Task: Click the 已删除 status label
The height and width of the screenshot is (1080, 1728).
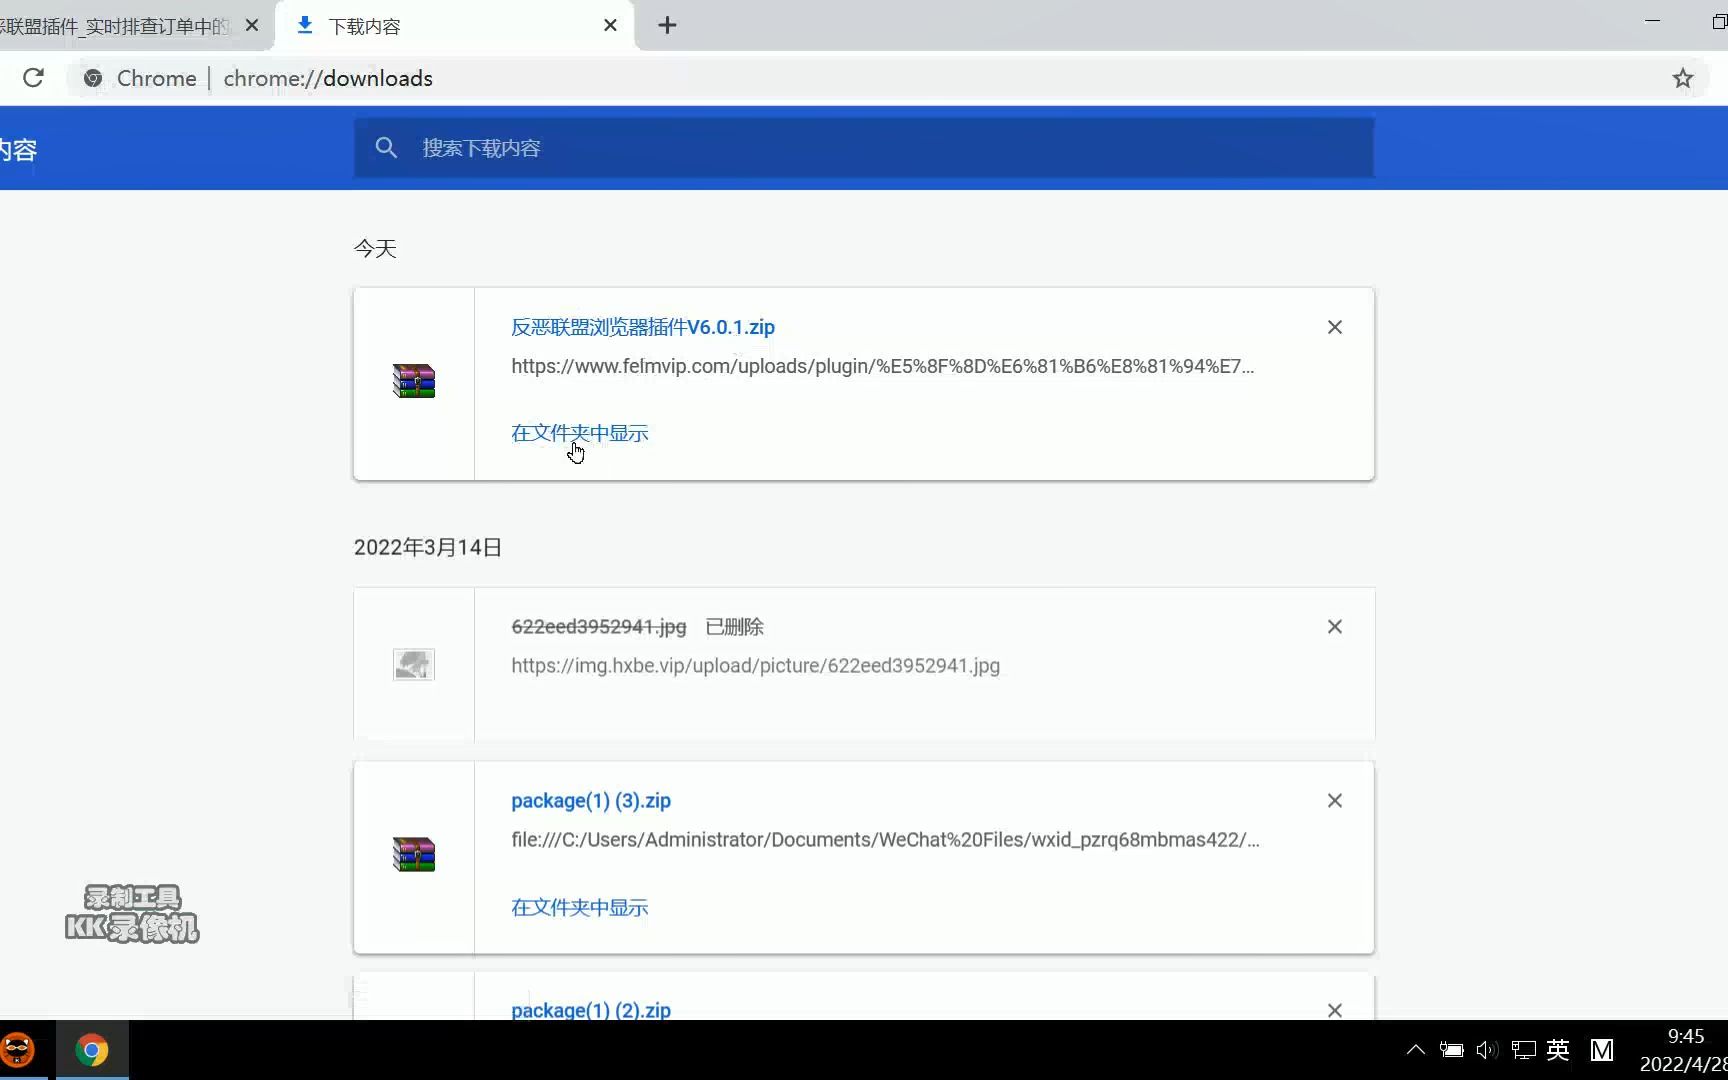Action: pos(735,627)
